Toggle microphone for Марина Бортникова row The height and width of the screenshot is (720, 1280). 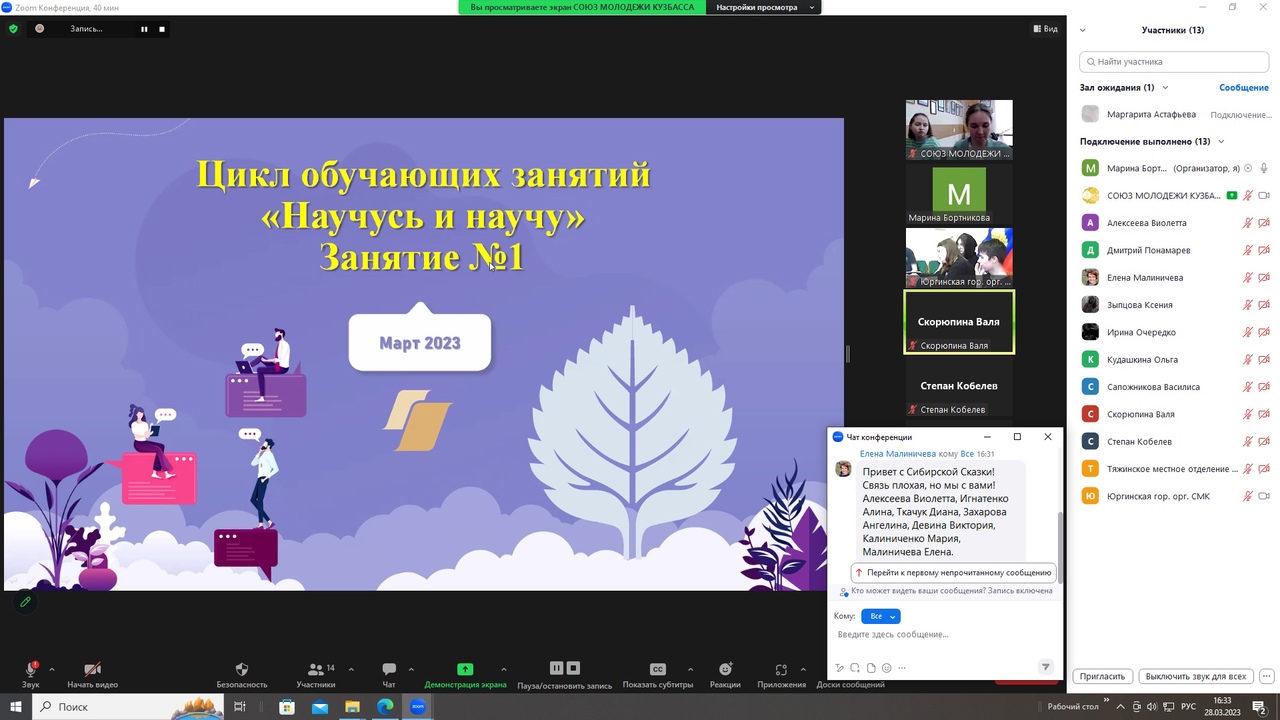pos(1264,169)
